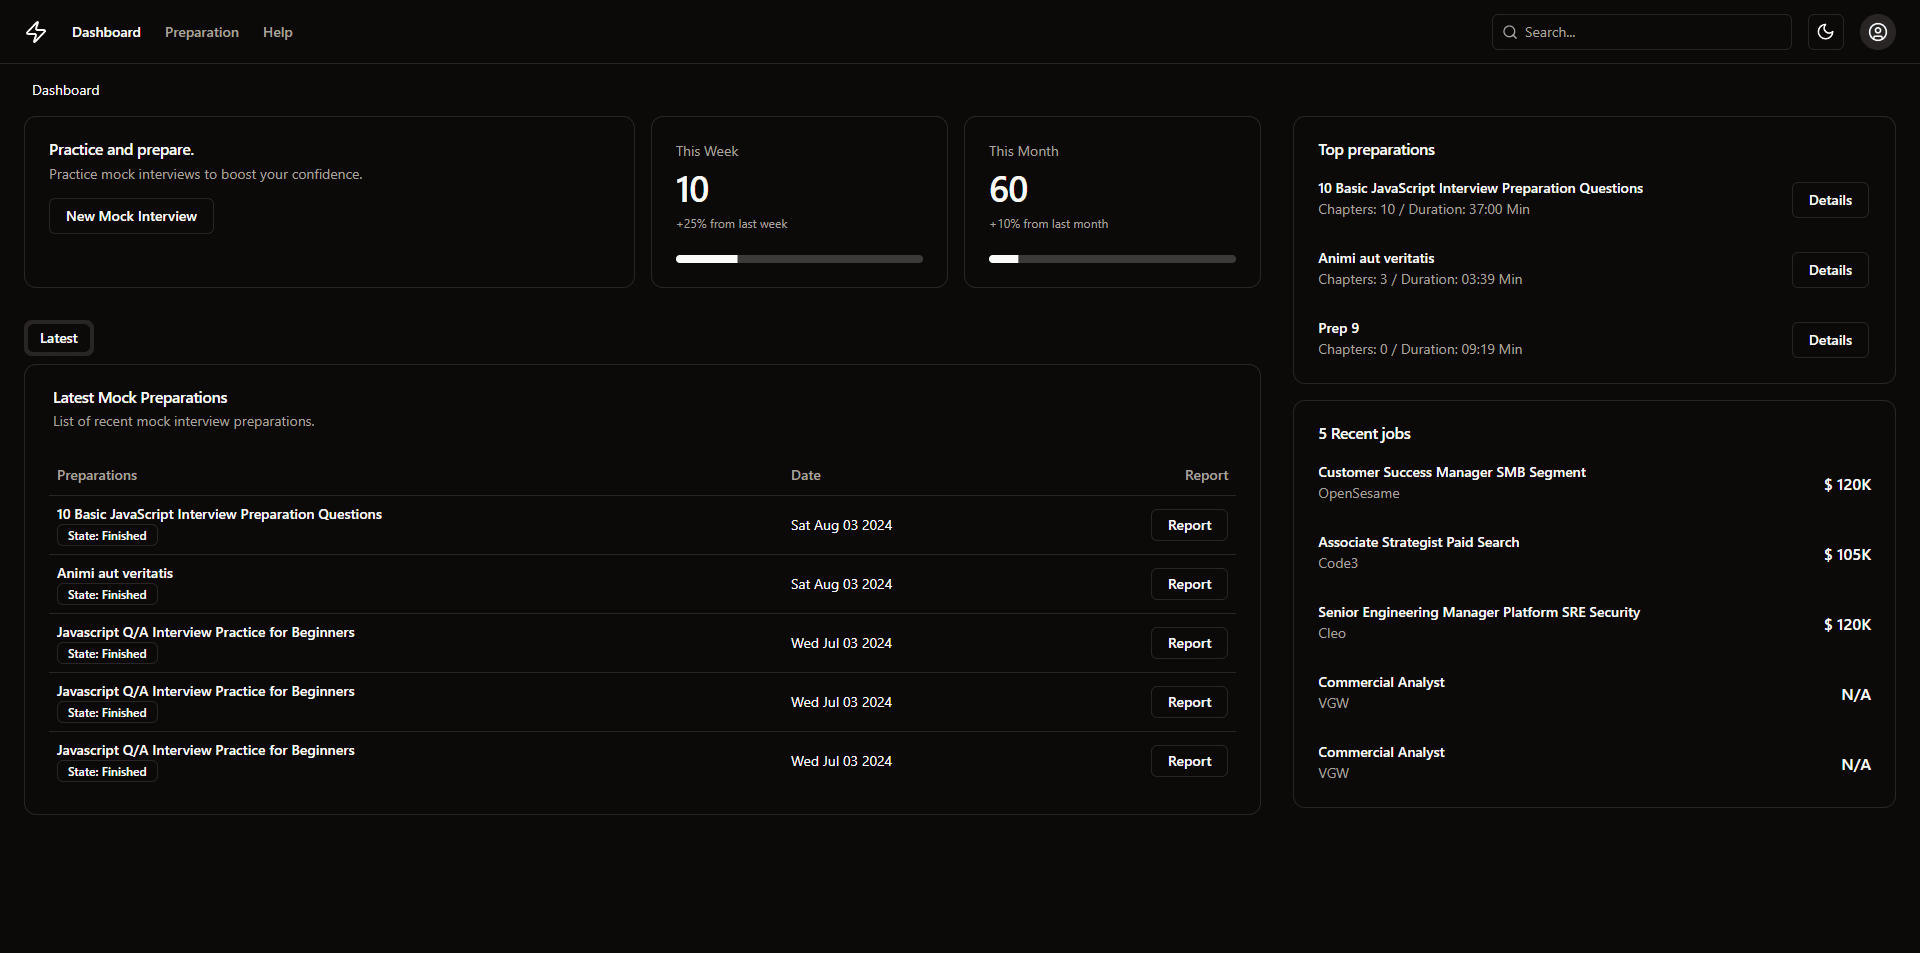This screenshot has width=1920, height=953.
Task: Open Details for Animi aut veritatis top preparation
Action: pyautogui.click(x=1829, y=270)
